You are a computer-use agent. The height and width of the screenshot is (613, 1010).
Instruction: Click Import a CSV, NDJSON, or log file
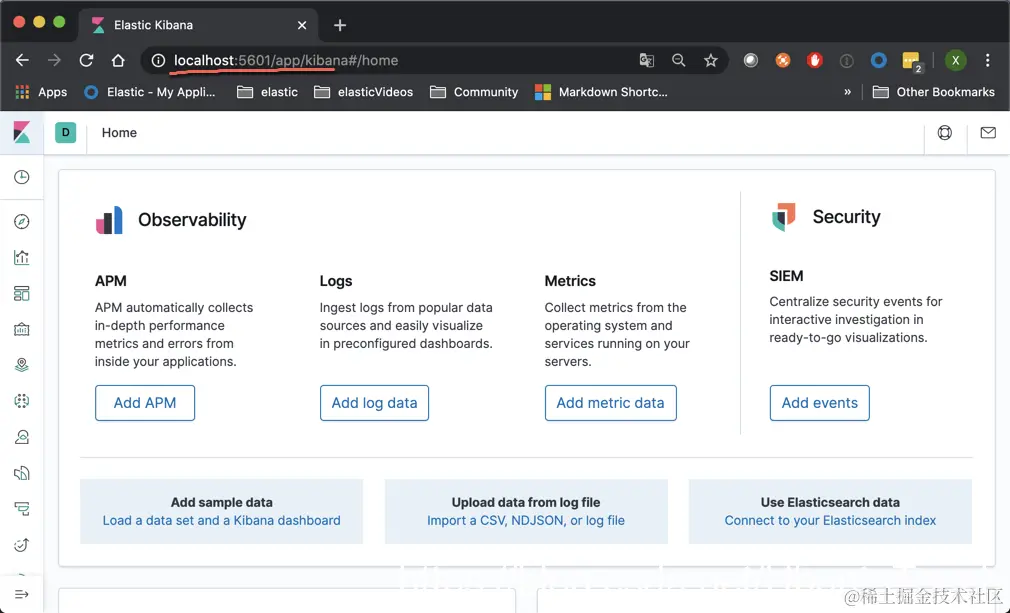pos(526,520)
